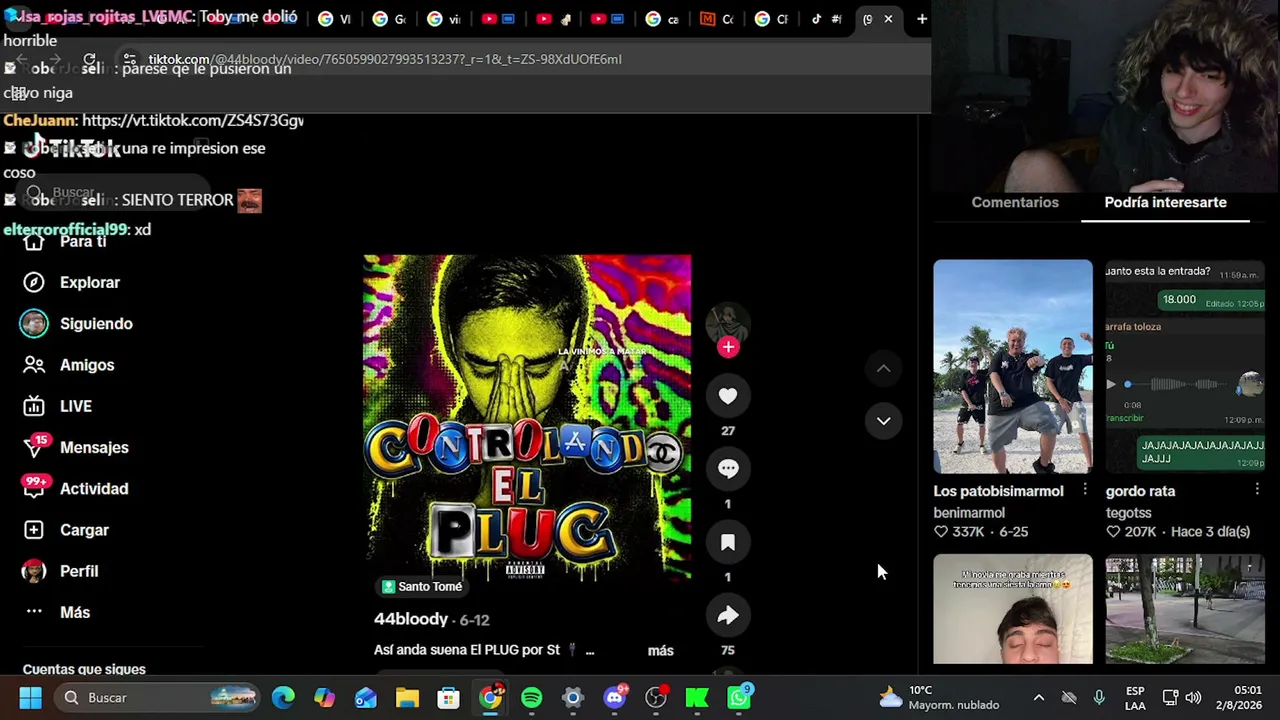Reload the page with the browser refresh button
Screen dimensions: 1280x720
[90, 59]
